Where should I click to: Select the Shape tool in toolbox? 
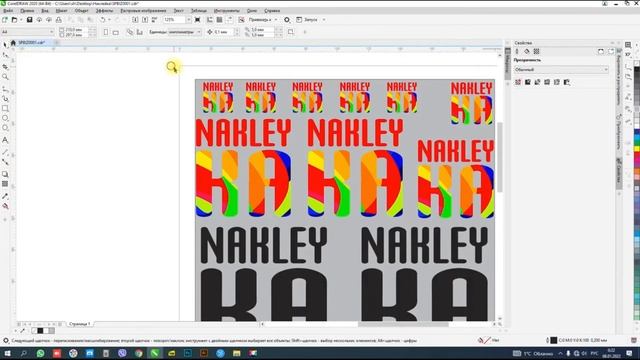tap(5, 55)
